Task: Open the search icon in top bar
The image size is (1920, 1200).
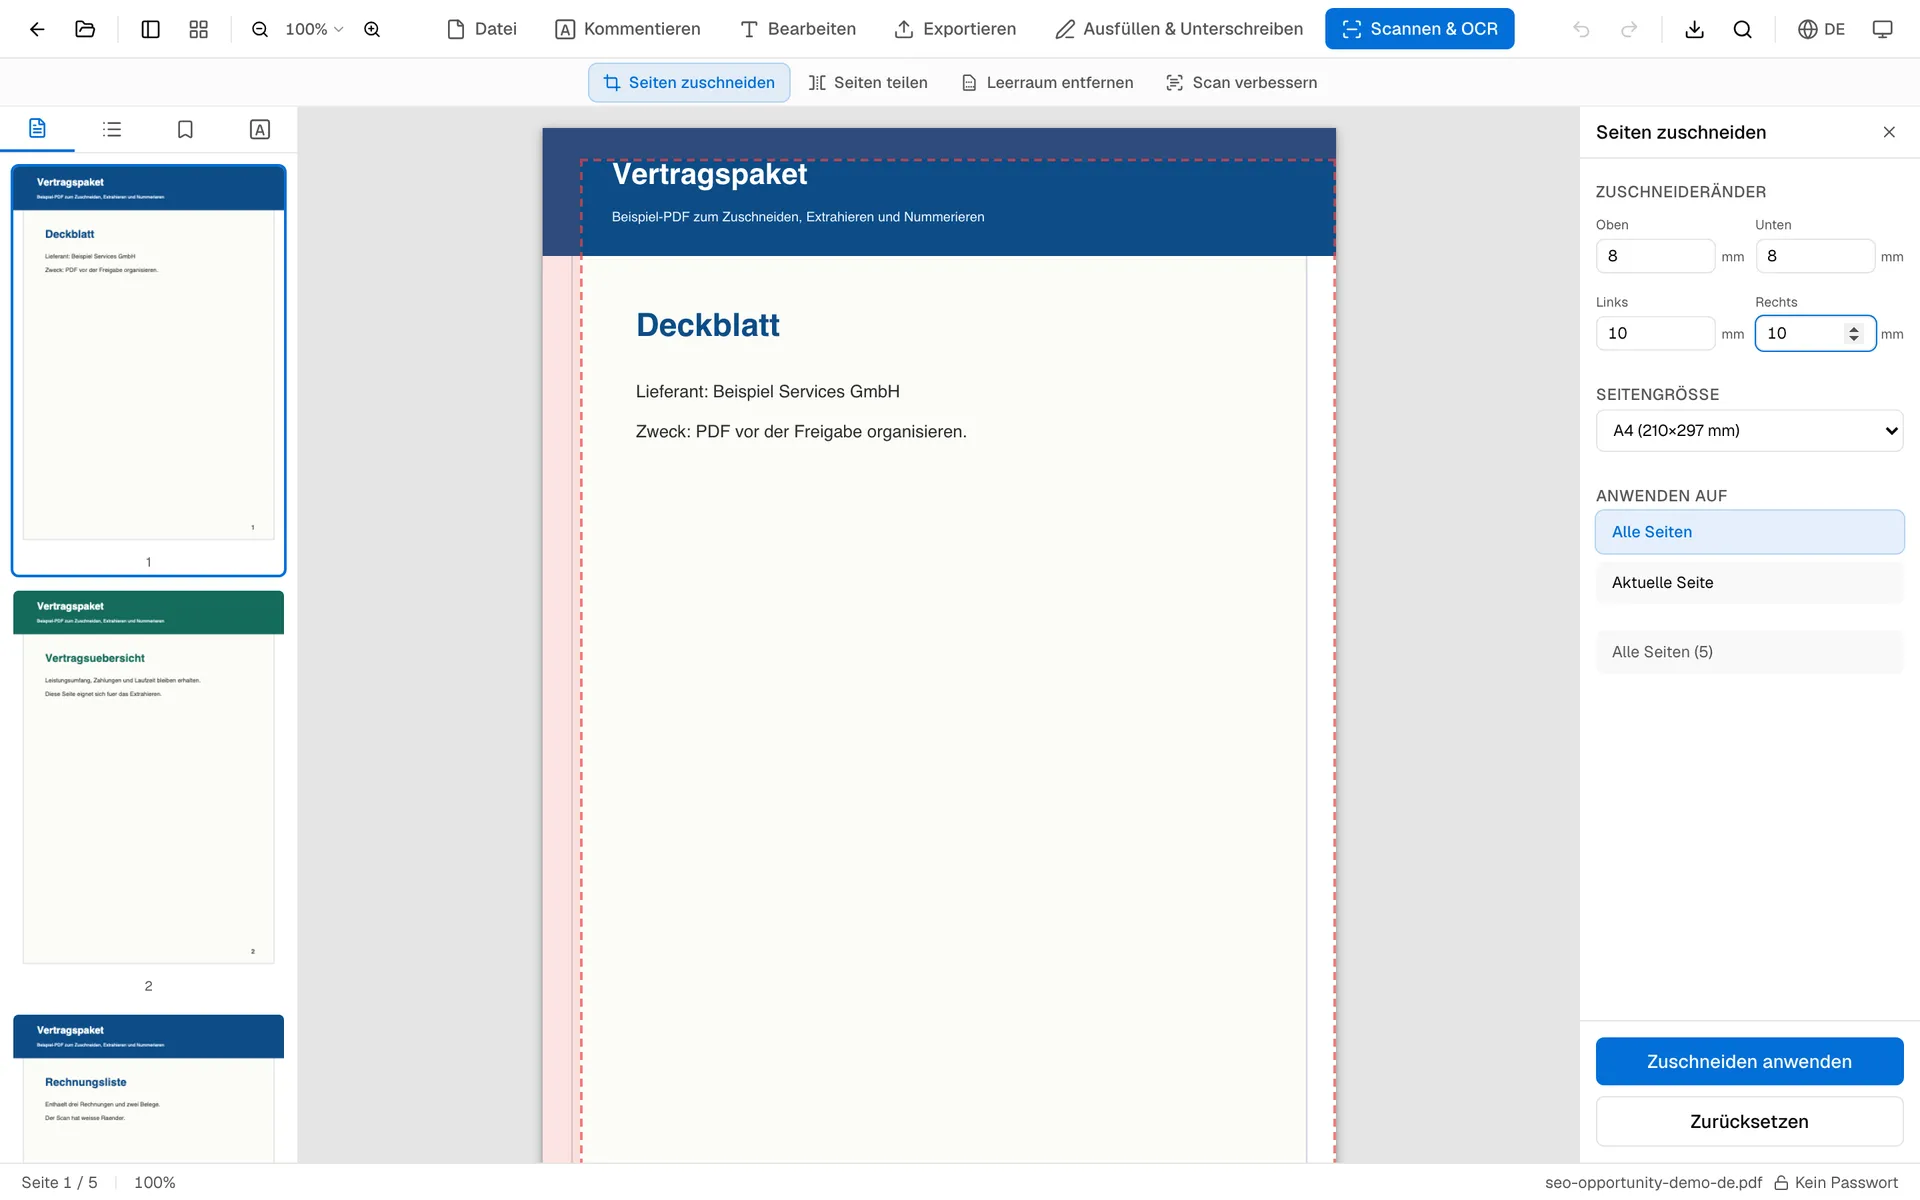Action: (x=1742, y=29)
